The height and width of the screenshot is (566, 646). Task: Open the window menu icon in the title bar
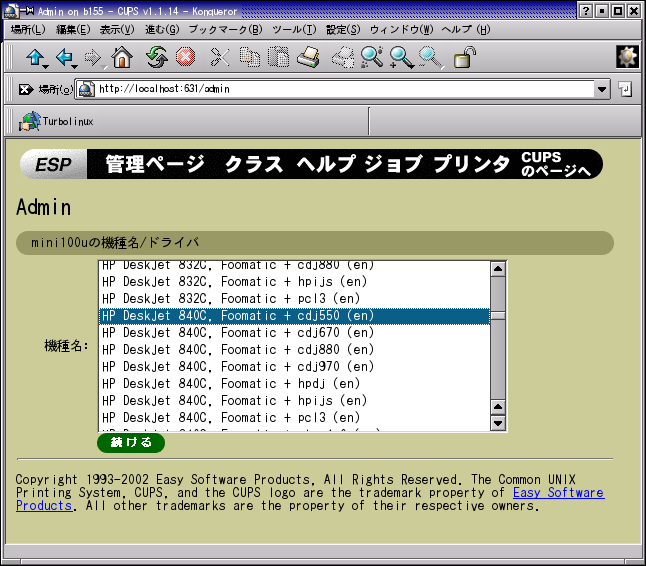(12, 11)
